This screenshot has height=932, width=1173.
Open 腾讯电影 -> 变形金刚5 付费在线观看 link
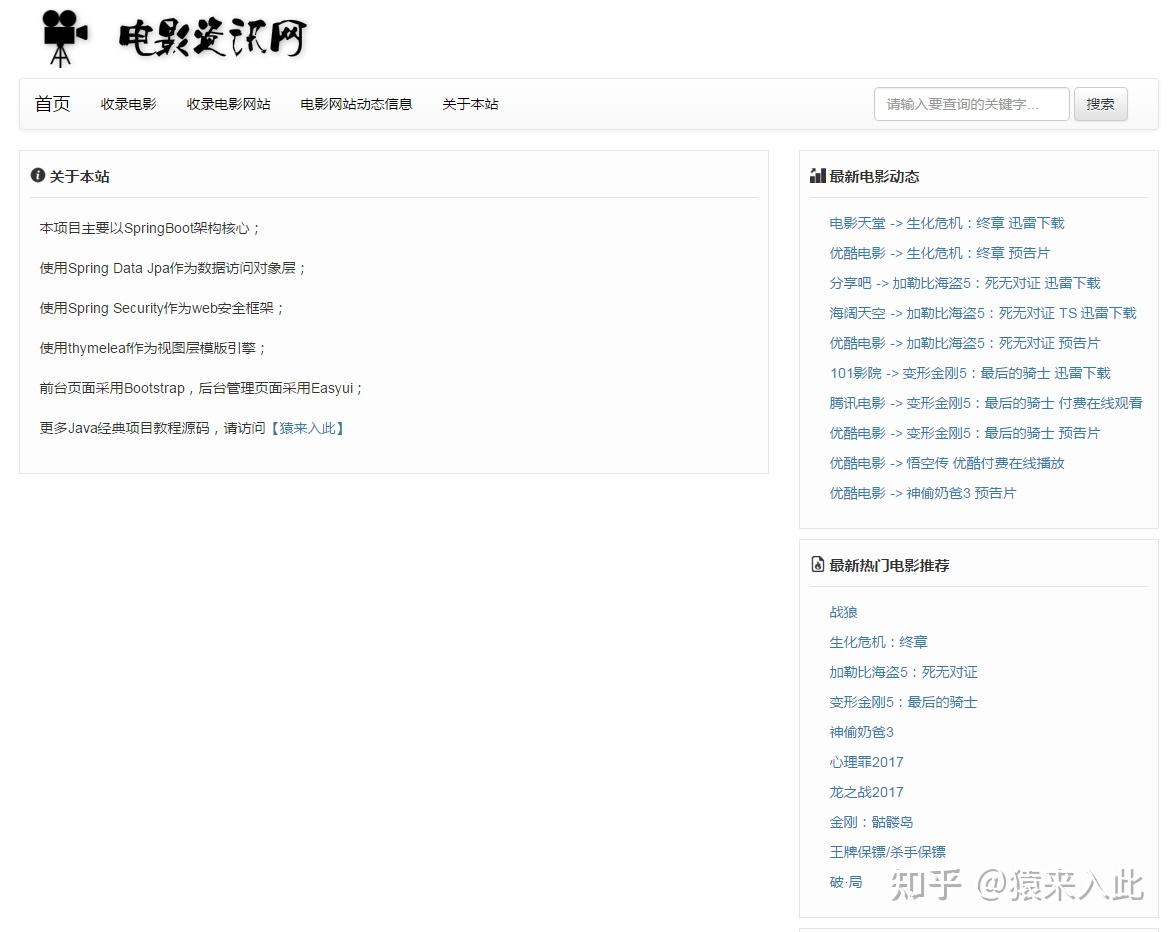(x=986, y=402)
